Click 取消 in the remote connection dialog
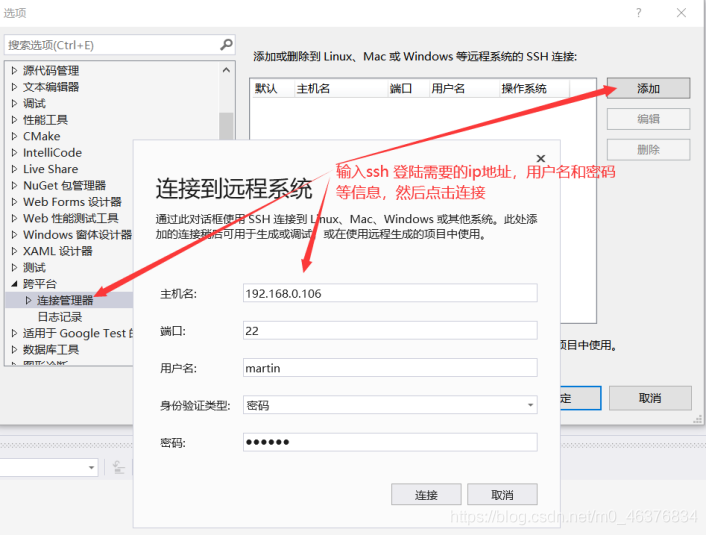Viewport: 707px width, 535px height. pos(502,495)
